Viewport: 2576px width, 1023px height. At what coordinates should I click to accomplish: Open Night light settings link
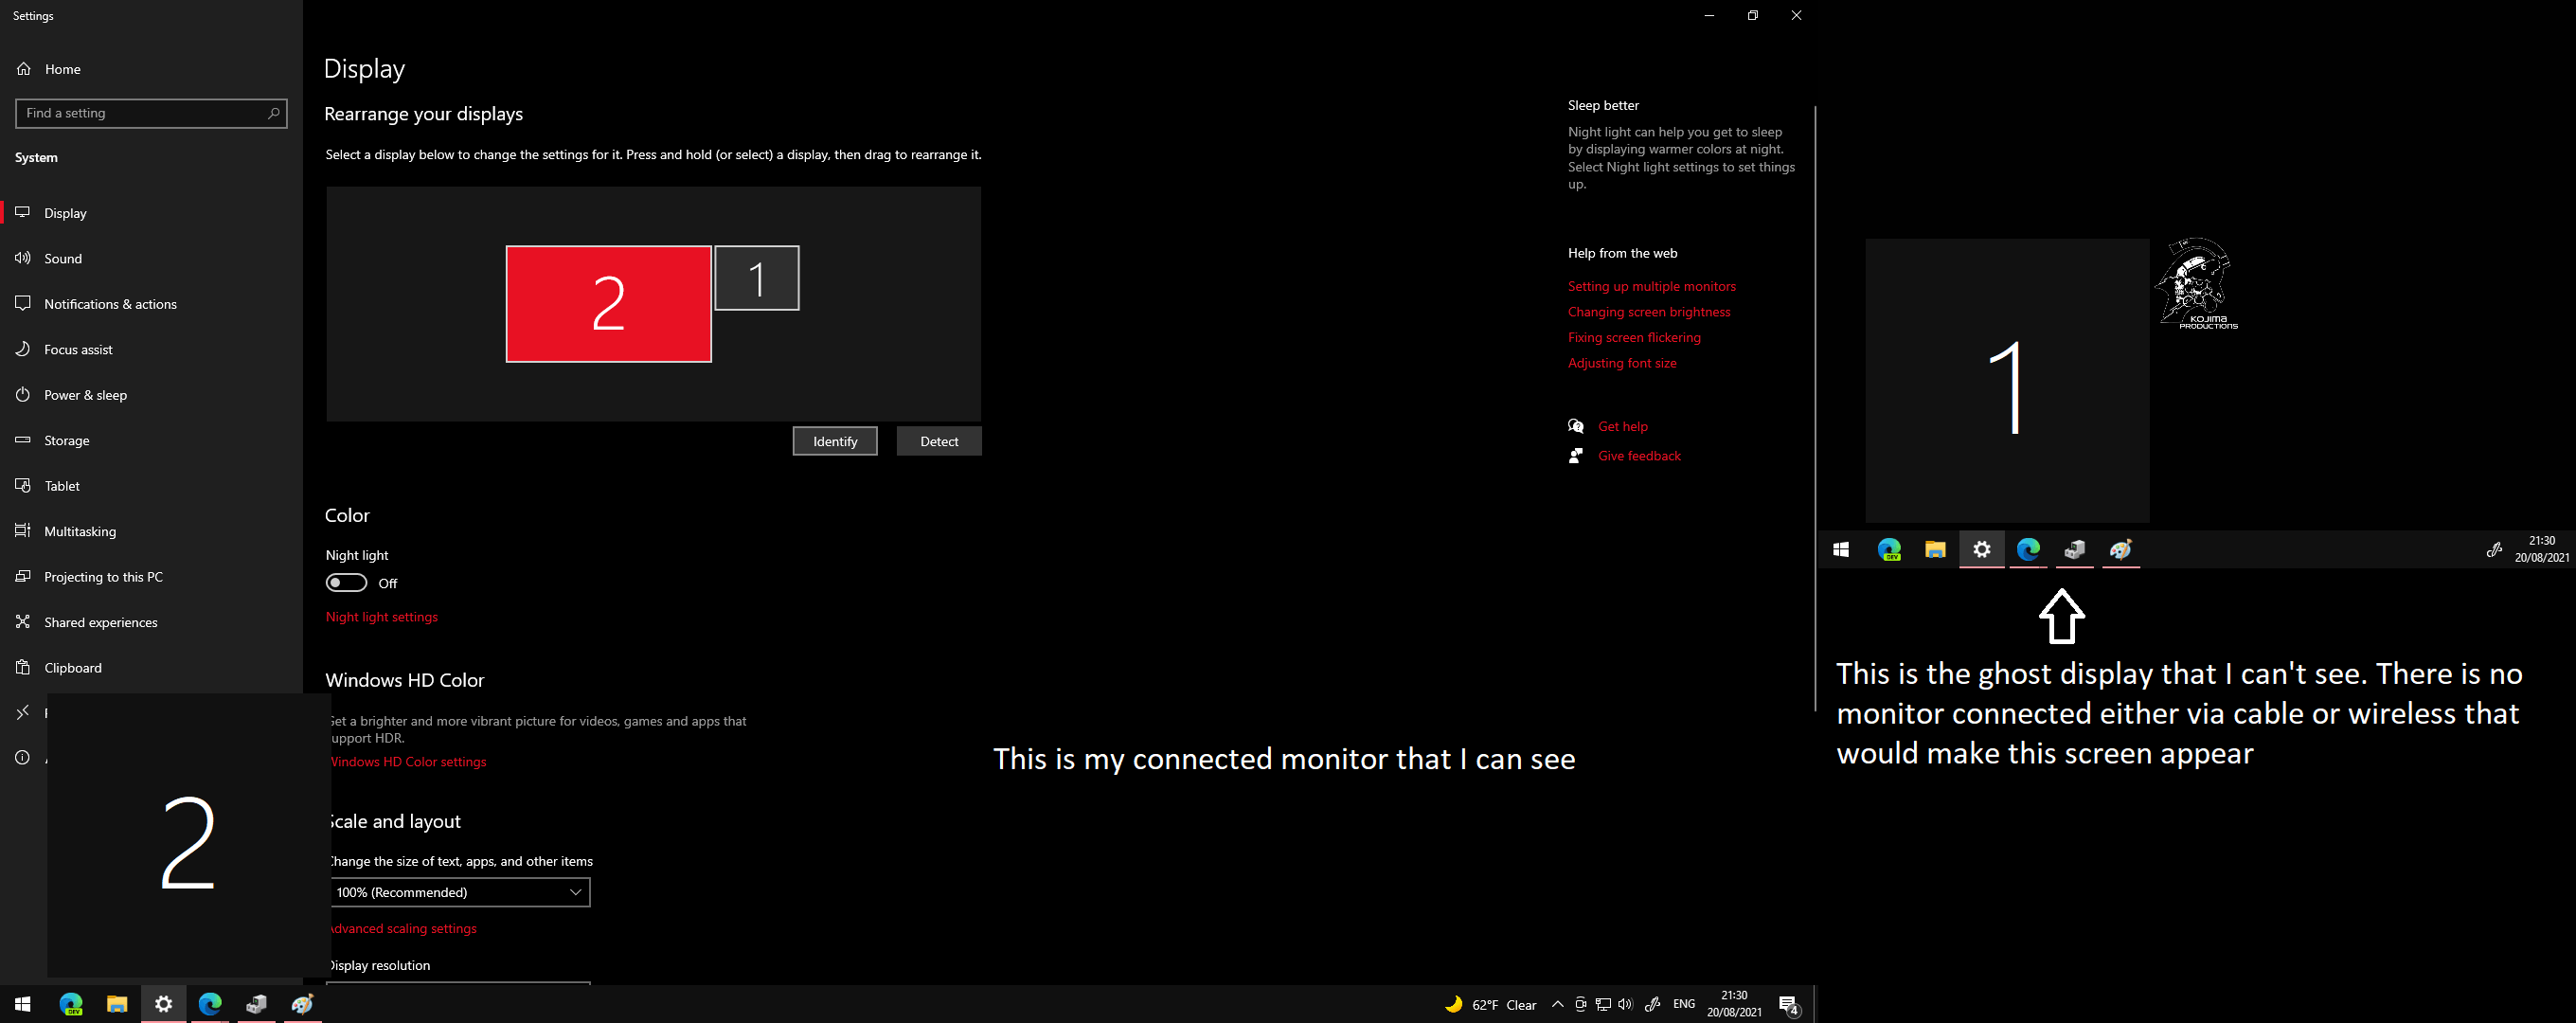click(x=381, y=617)
